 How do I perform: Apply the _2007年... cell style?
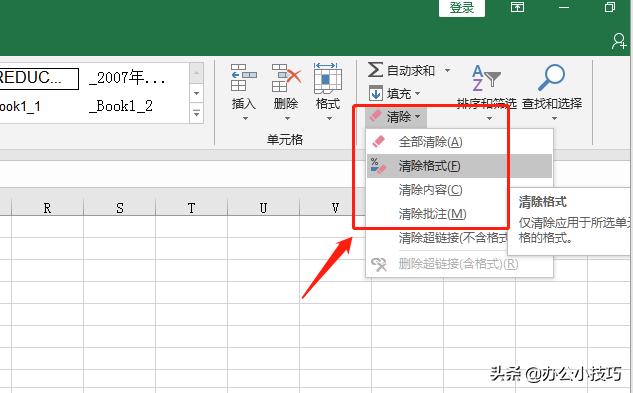(x=128, y=78)
